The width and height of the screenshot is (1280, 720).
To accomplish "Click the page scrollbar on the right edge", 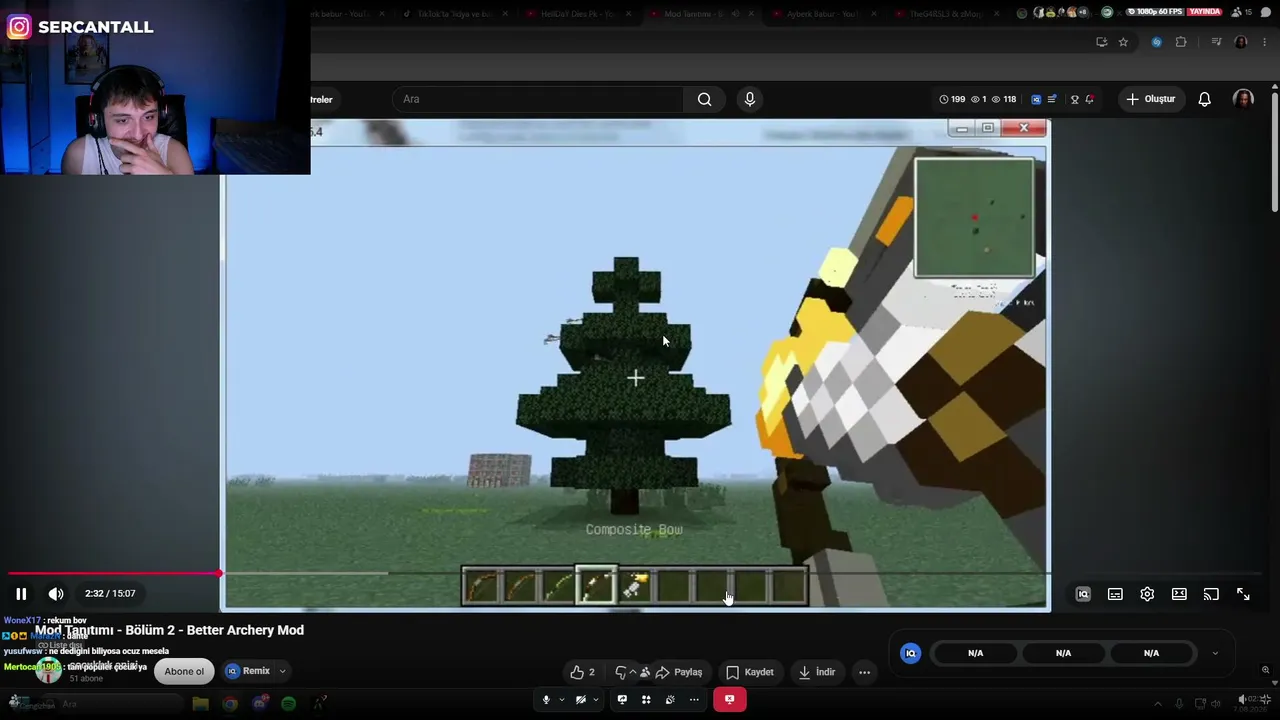I will [1275, 150].
